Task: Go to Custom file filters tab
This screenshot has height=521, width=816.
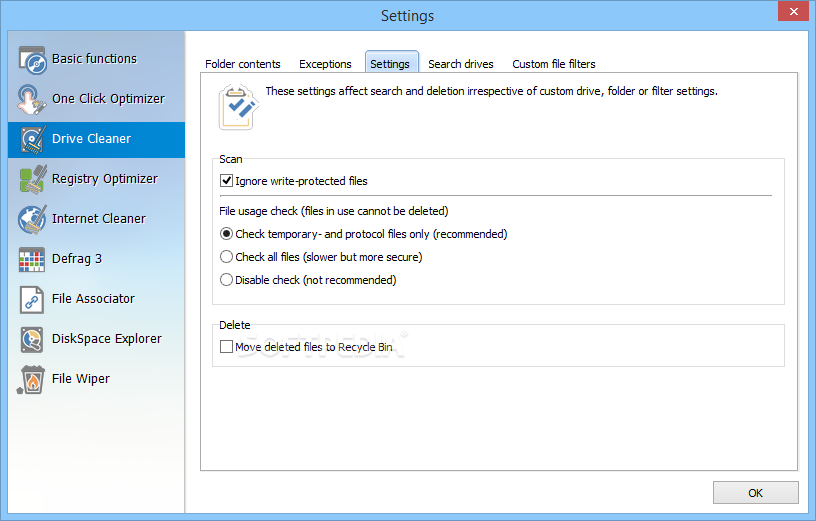Action: (554, 64)
